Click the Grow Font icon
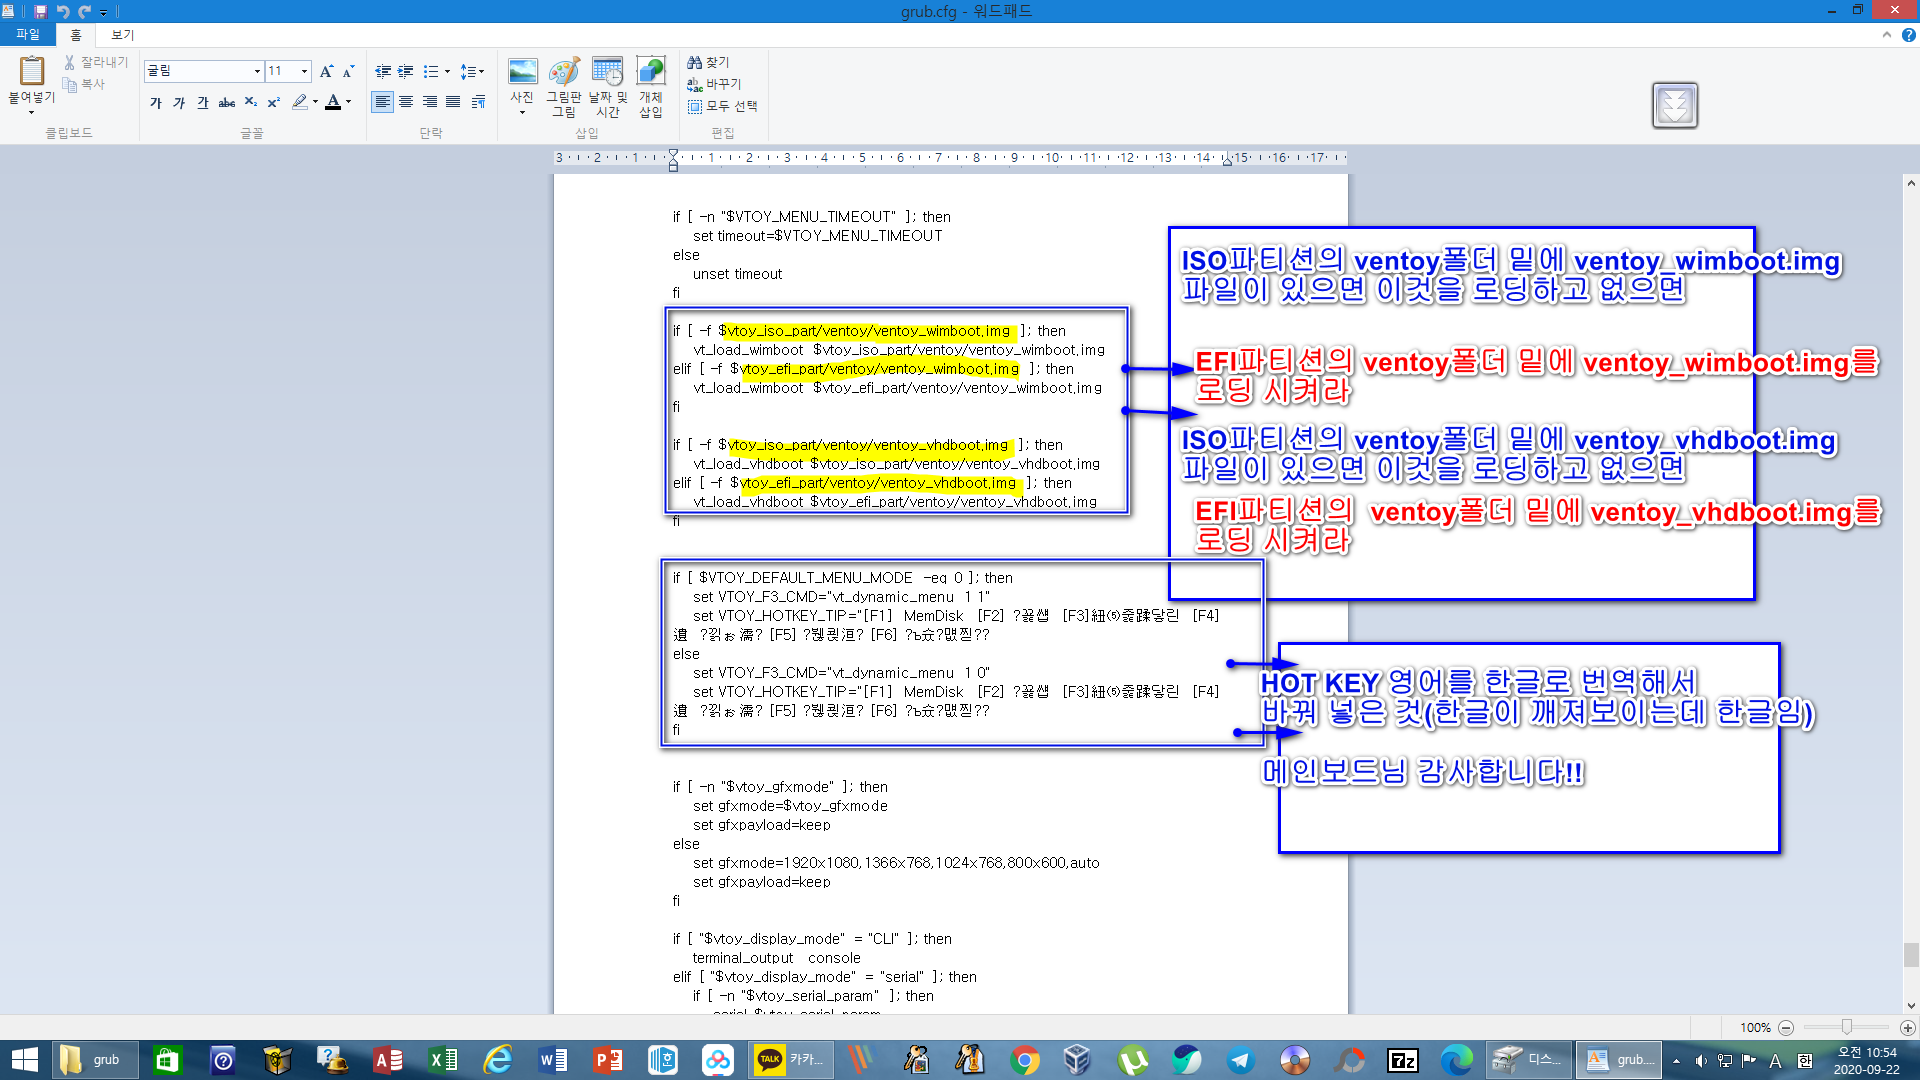This screenshot has height=1080, width=1920. (x=326, y=71)
